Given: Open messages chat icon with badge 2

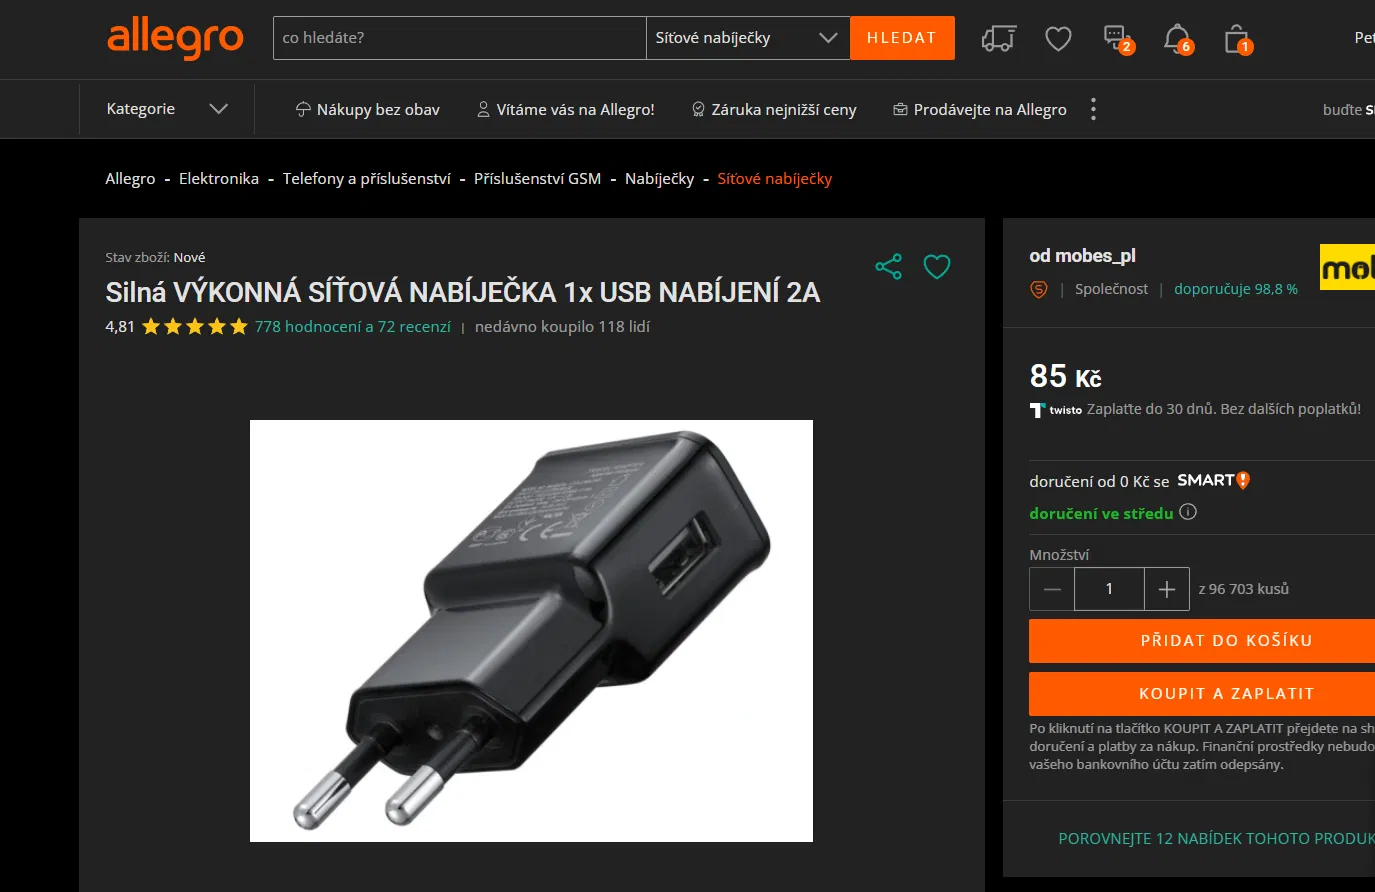Looking at the screenshot, I should pyautogui.click(x=1118, y=38).
